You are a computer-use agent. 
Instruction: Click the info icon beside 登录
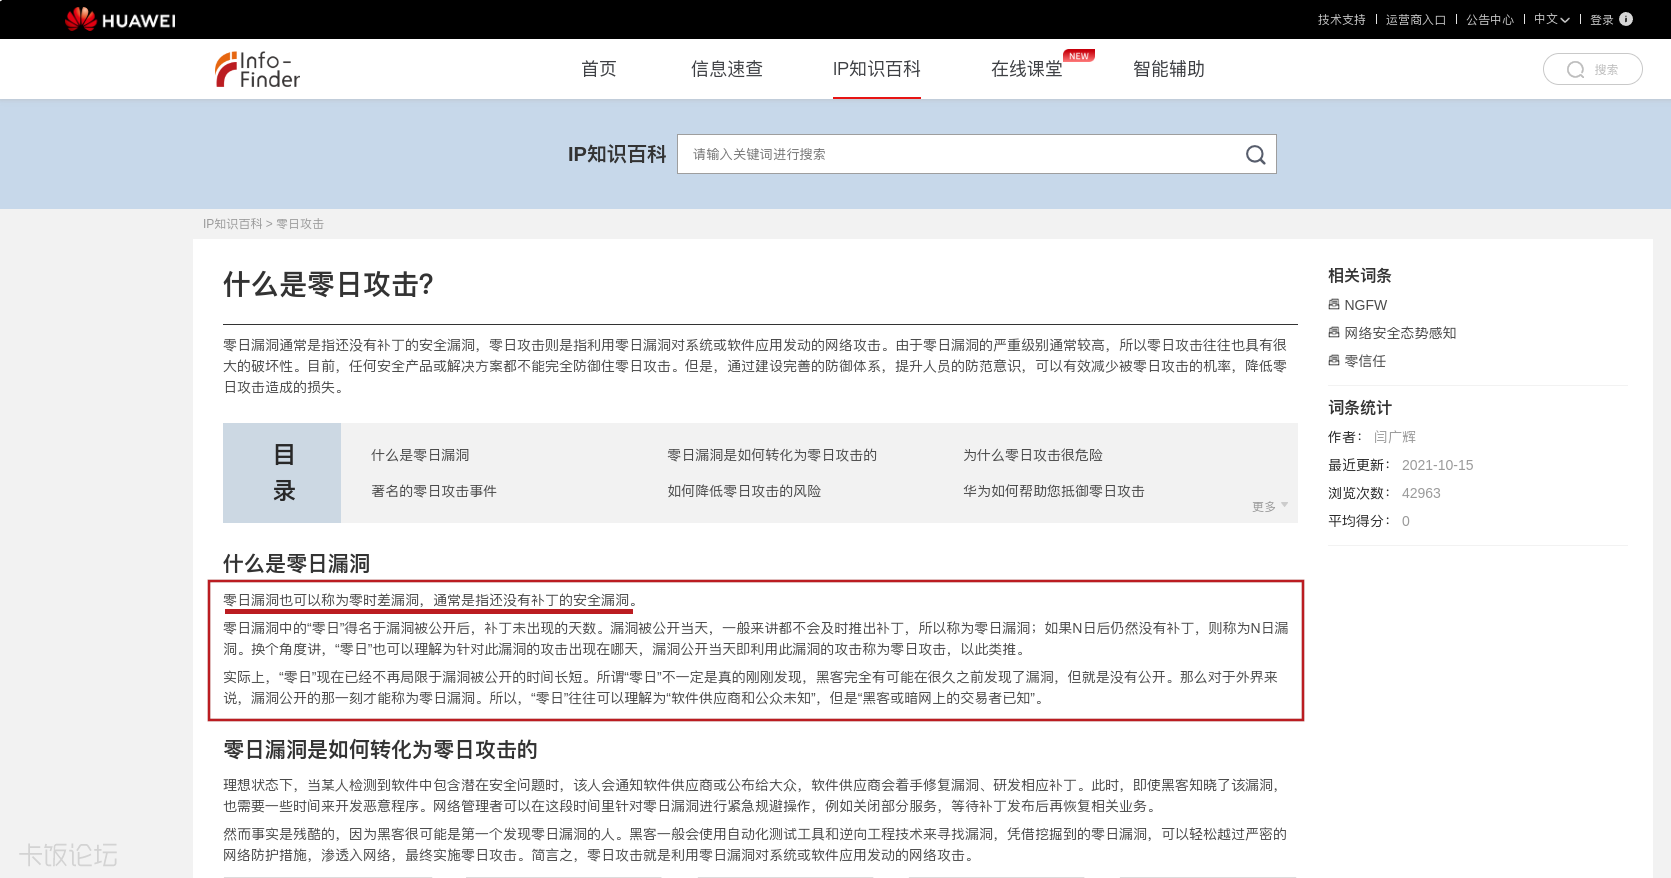(1626, 19)
